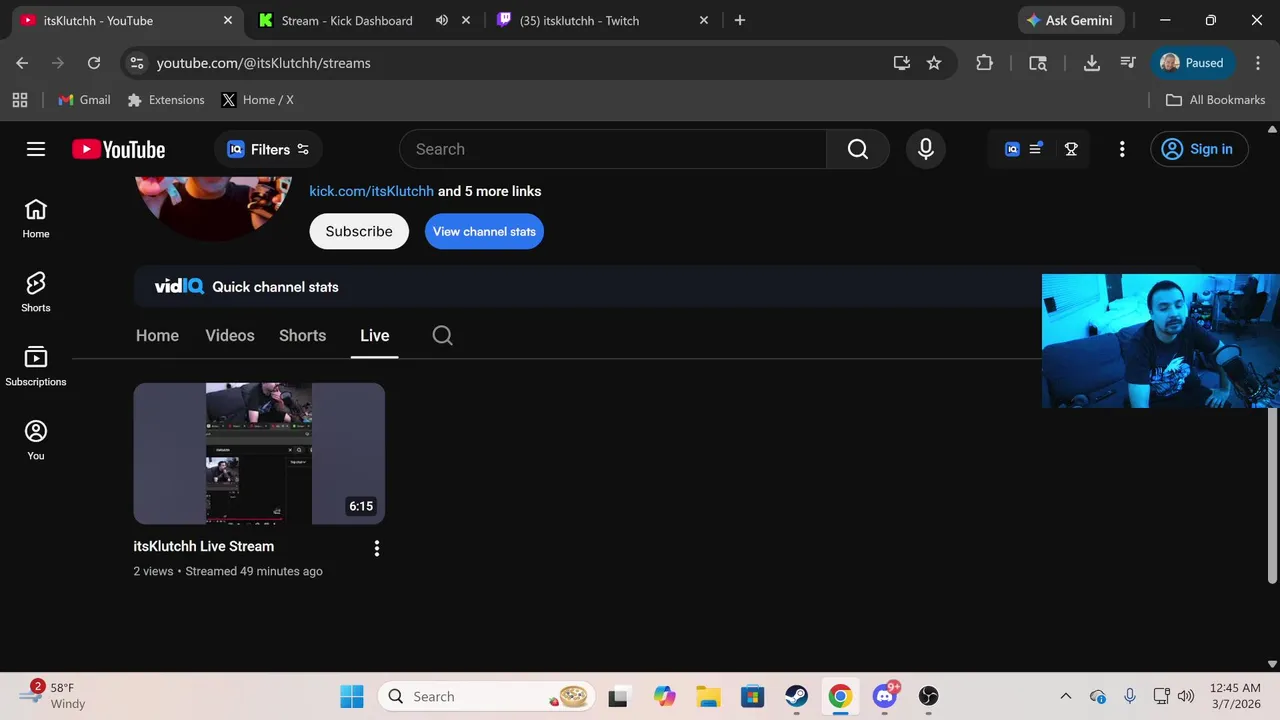This screenshot has width=1280, height=720.
Task: Open Steam from the taskbar
Action: point(796,696)
